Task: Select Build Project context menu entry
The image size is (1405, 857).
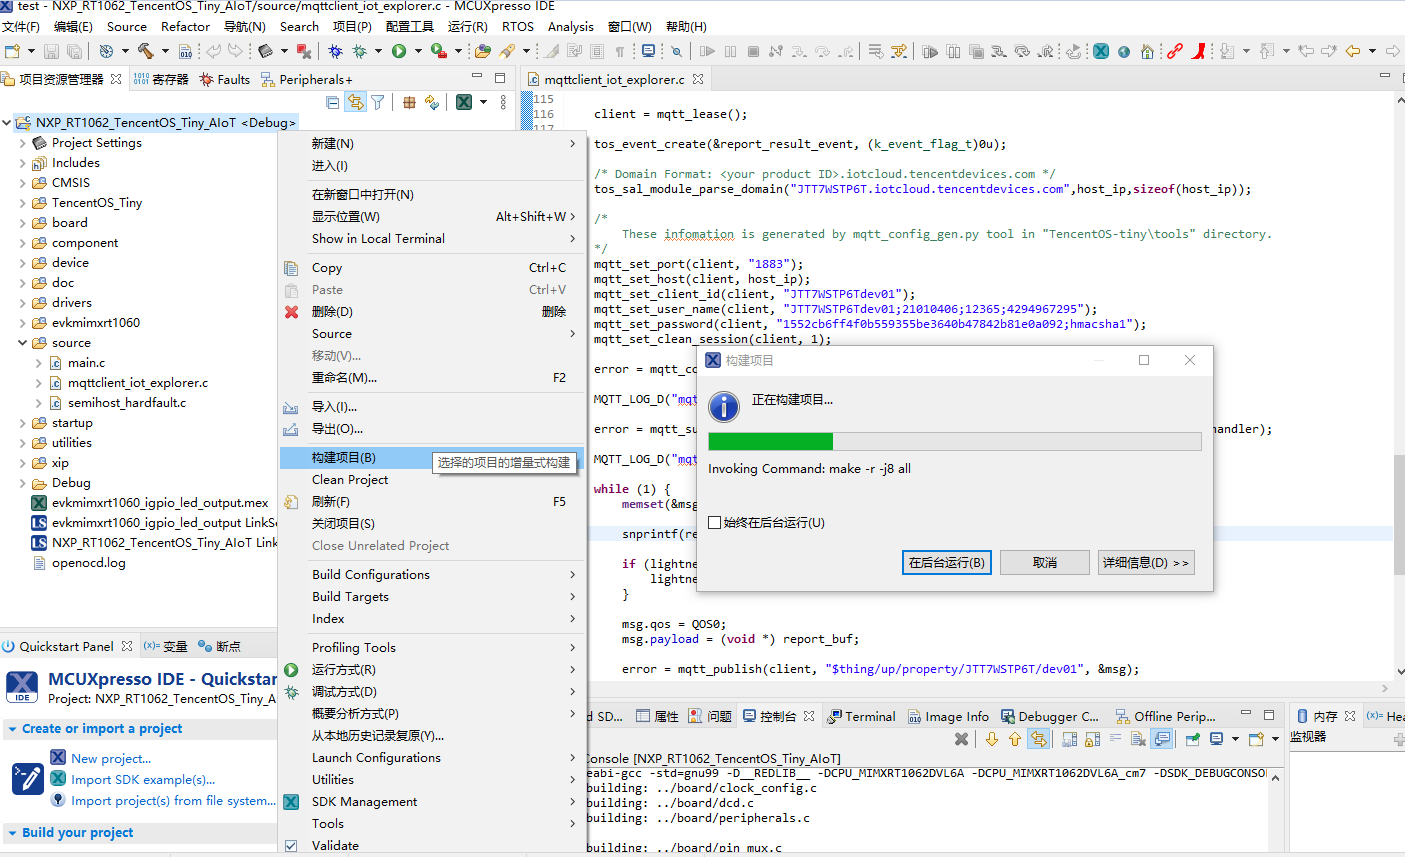Action: pos(434,458)
